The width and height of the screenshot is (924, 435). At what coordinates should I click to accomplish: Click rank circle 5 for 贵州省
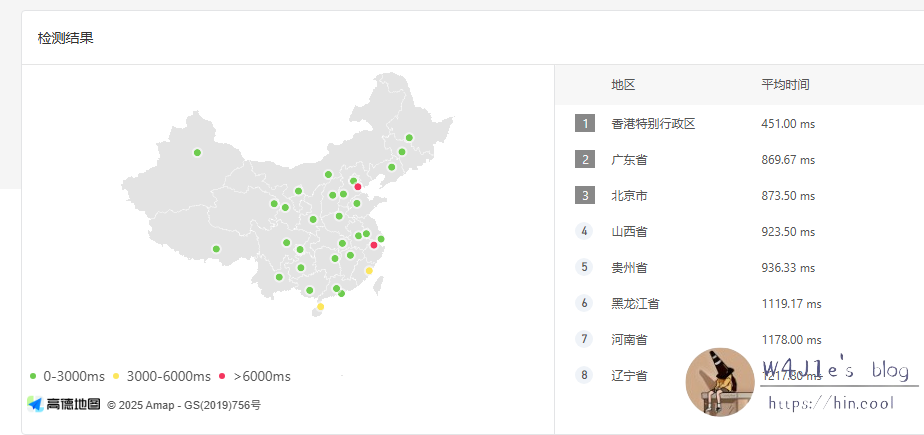coord(585,267)
